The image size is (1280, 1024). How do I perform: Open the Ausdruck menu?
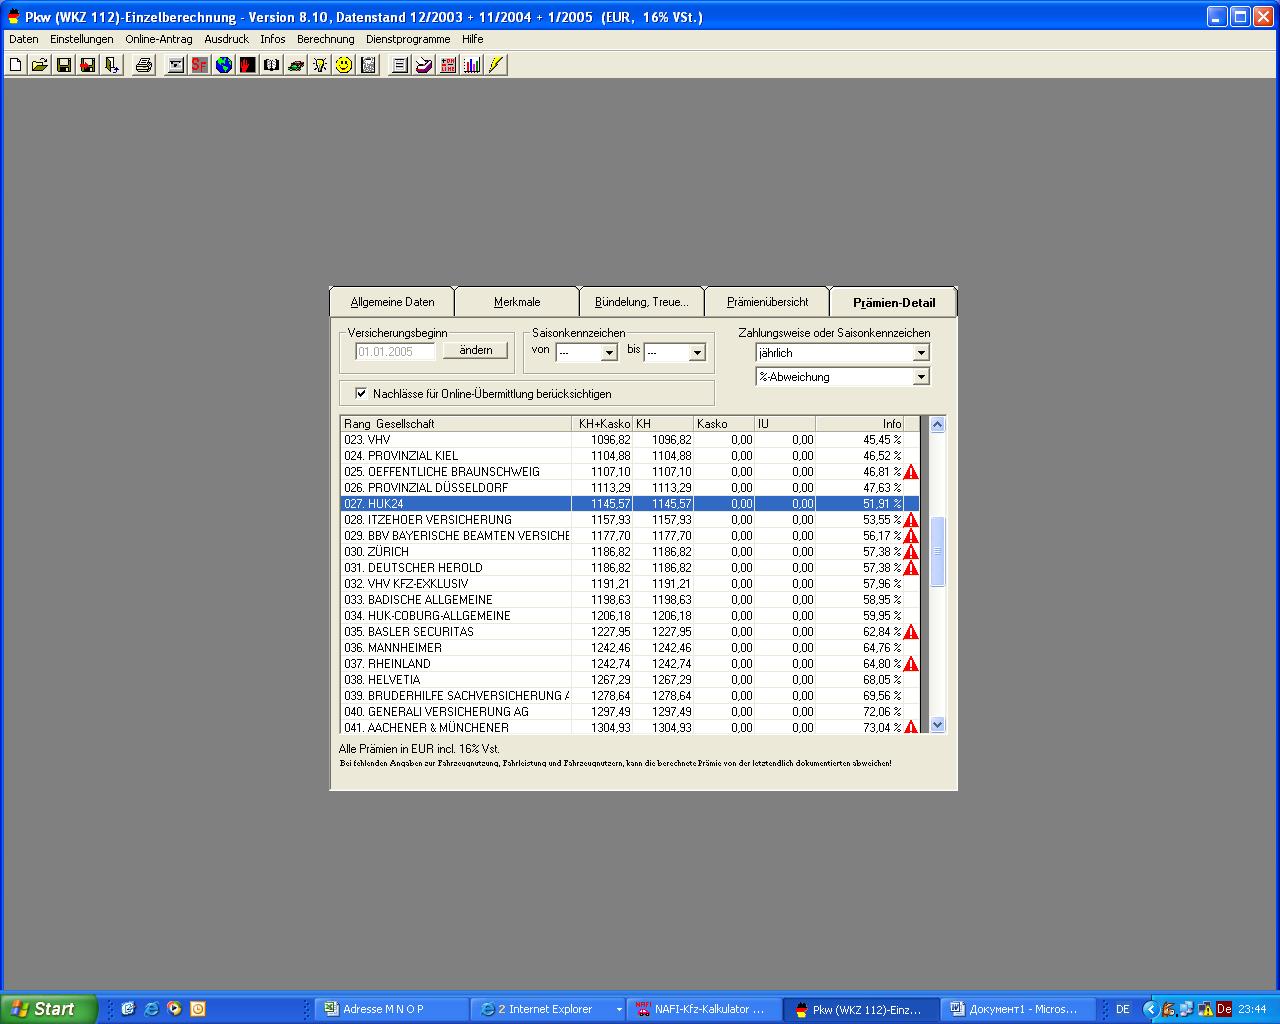[x=226, y=39]
